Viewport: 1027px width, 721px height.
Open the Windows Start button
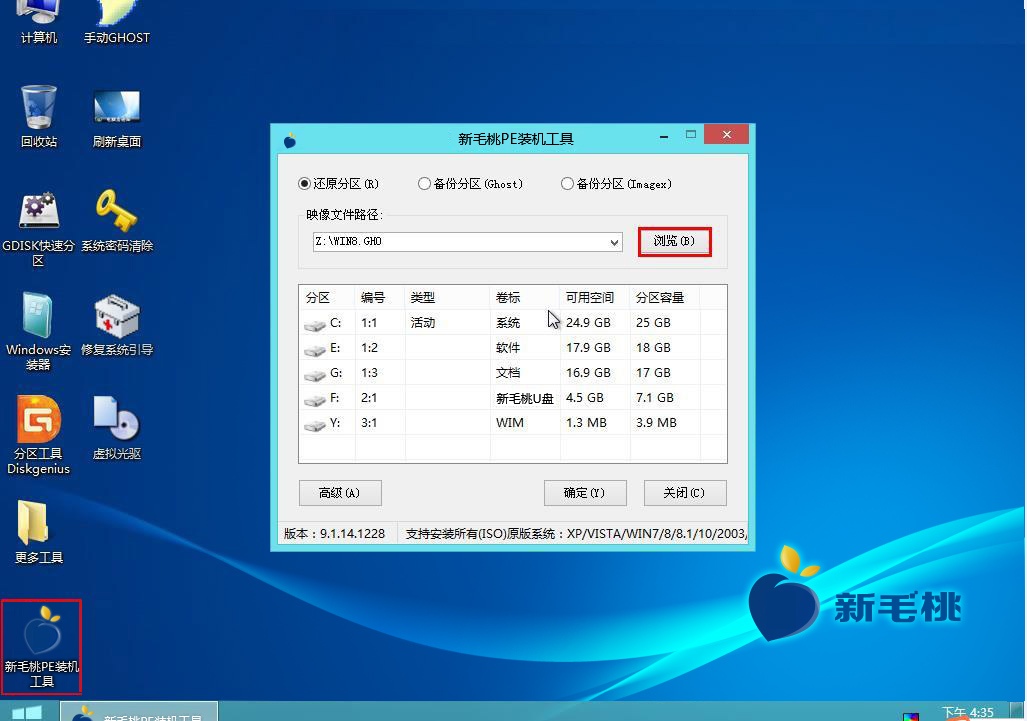[28, 712]
